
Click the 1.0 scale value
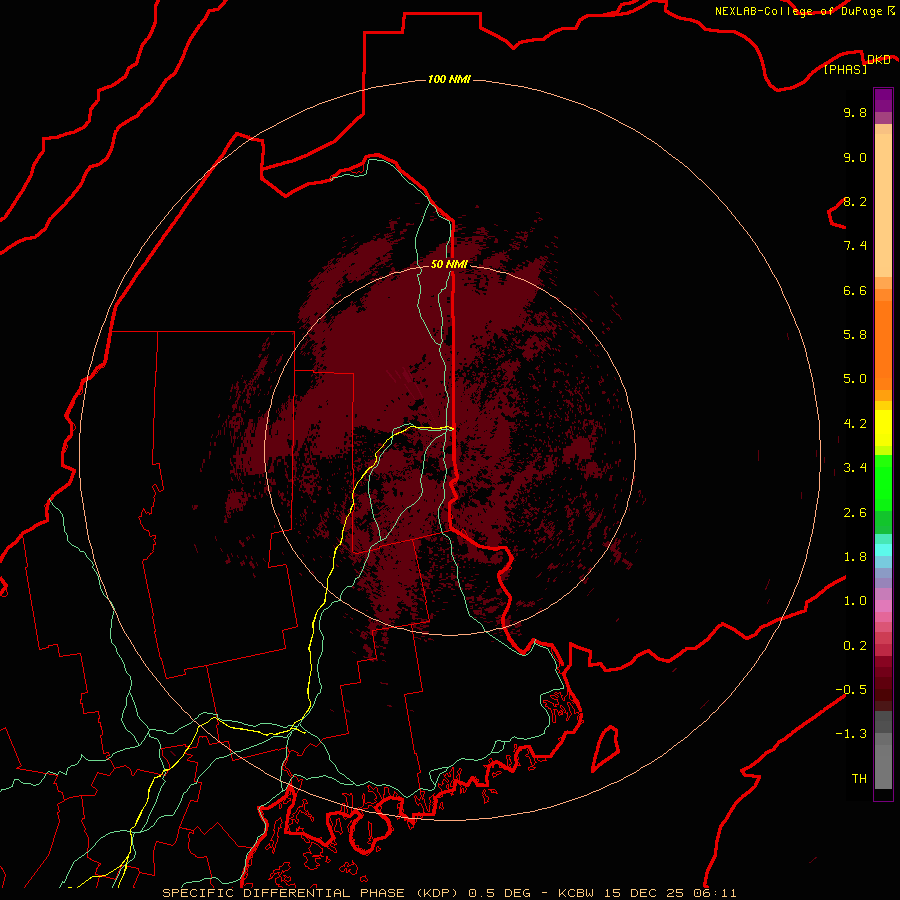click(x=855, y=601)
